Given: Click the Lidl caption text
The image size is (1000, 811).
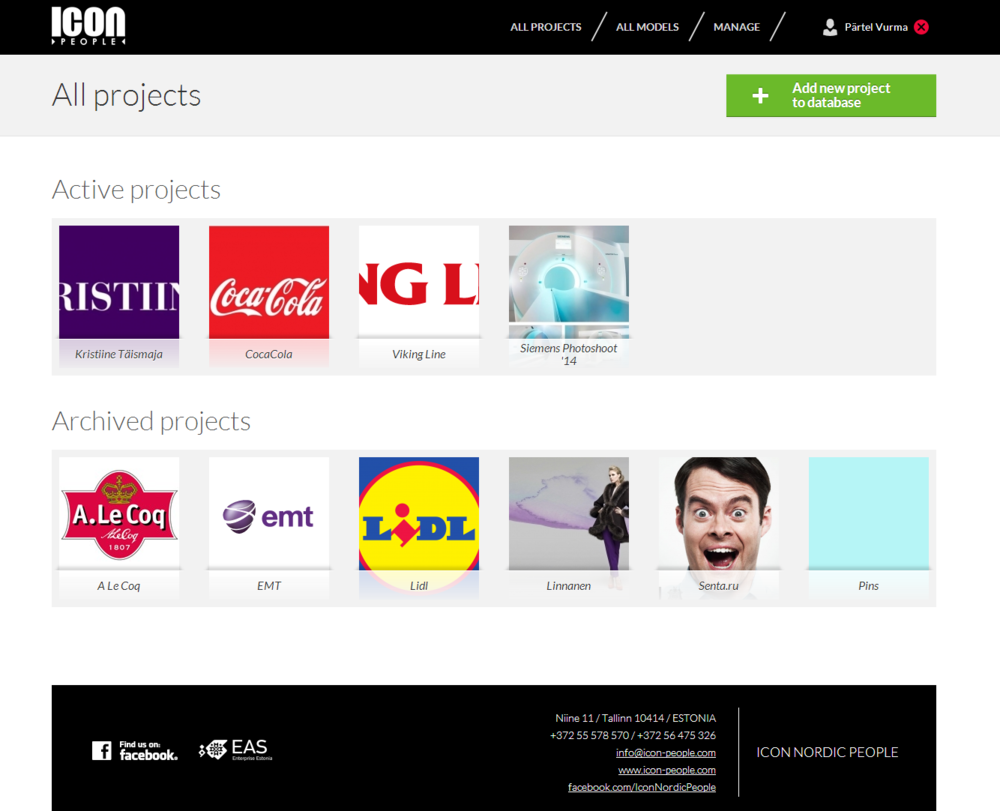Looking at the screenshot, I should pyautogui.click(x=418, y=586).
